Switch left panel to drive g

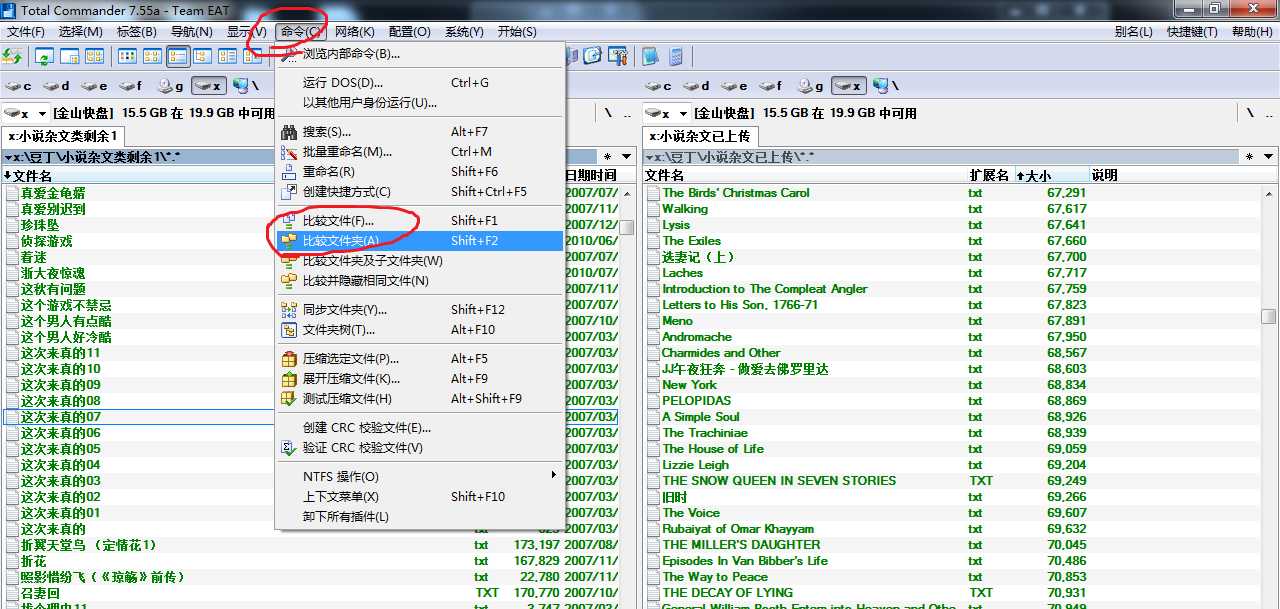169,86
